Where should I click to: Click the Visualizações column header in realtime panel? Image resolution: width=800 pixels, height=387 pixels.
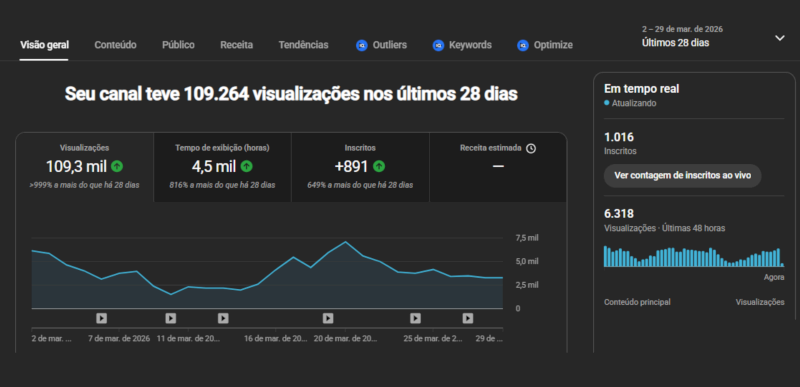coord(760,302)
